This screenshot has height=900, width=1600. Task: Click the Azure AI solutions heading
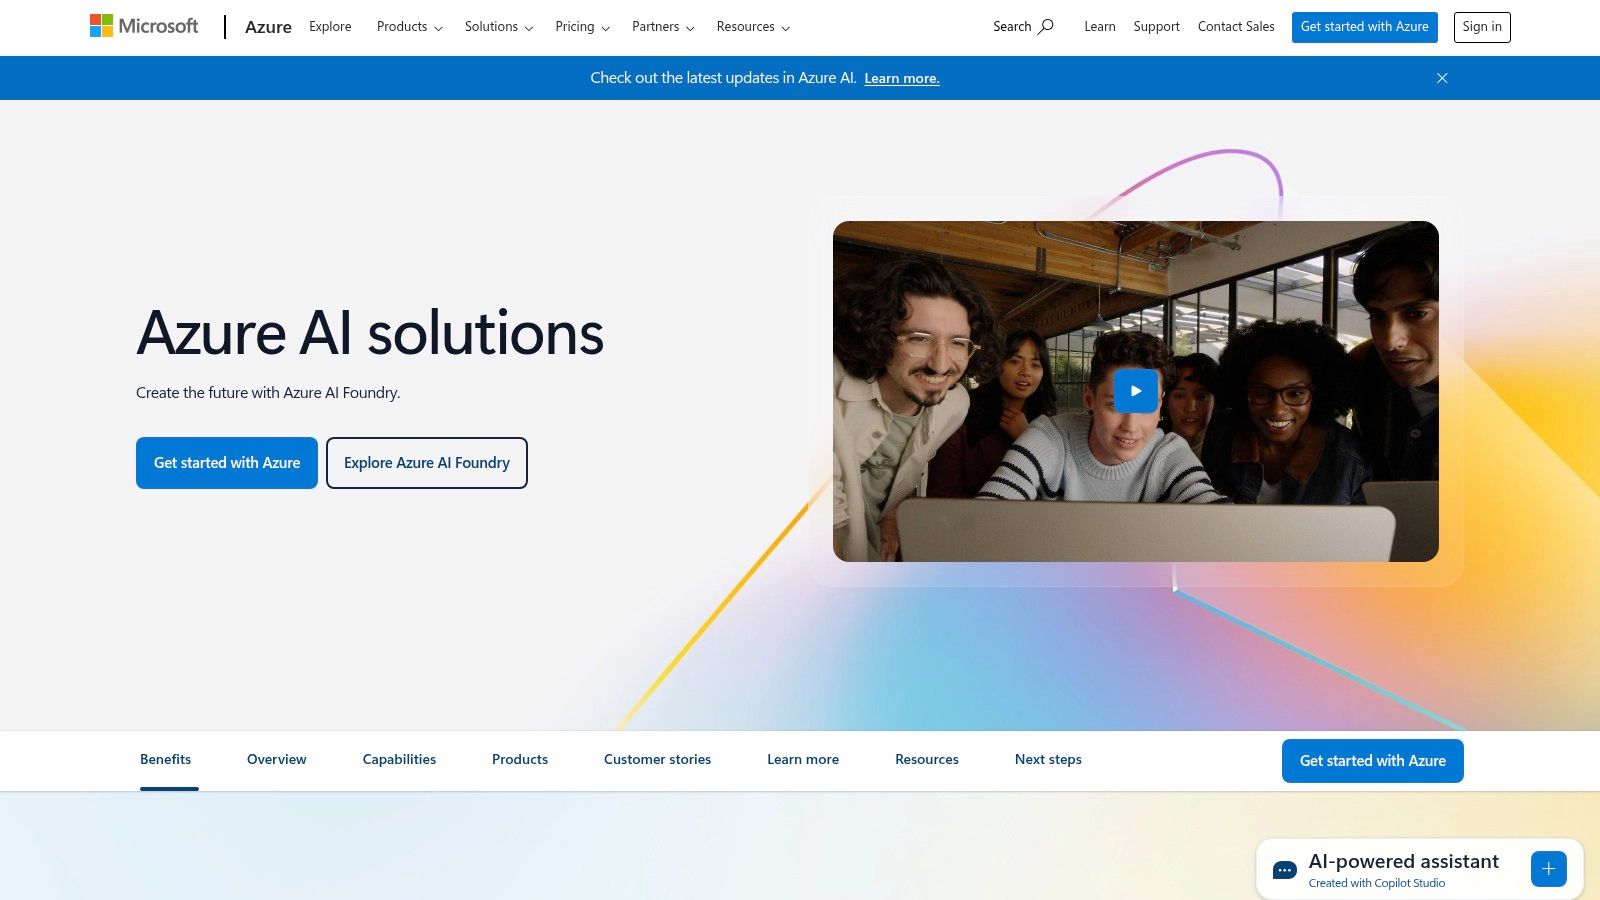click(x=370, y=333)
